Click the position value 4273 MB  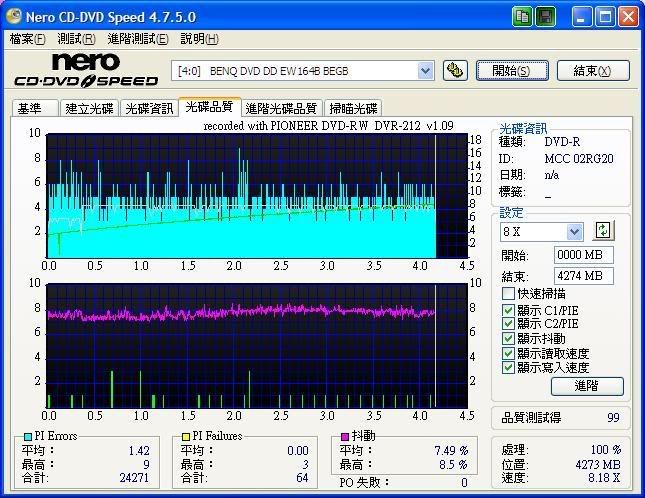(x=598, y=465)
